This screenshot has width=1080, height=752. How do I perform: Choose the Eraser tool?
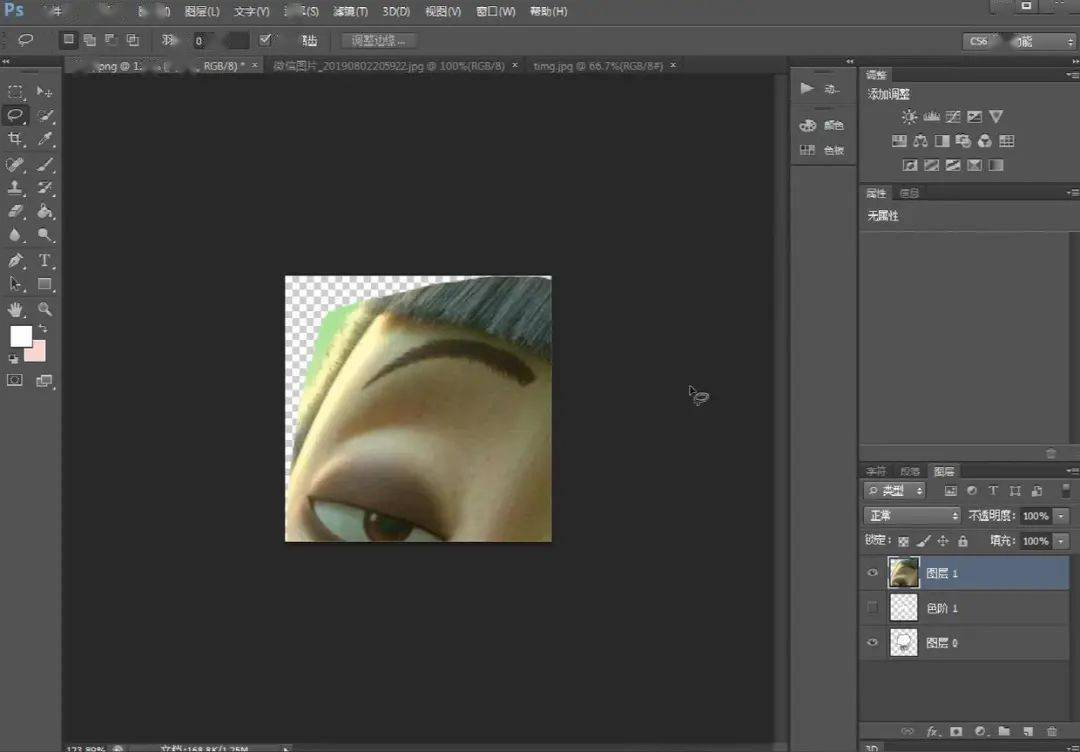click(15, 211)
